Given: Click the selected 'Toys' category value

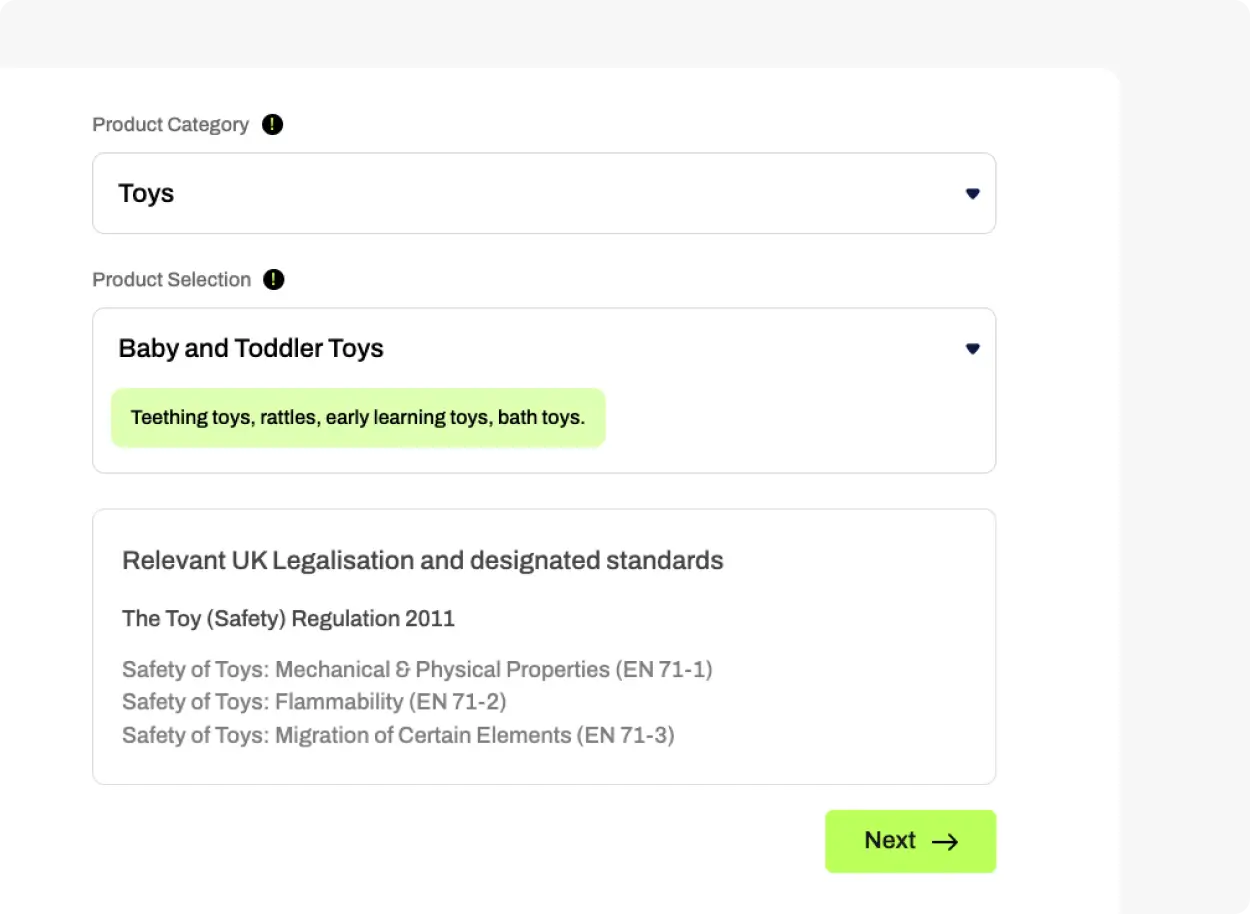Looking at the screenshot, I should tap(146, 194).
